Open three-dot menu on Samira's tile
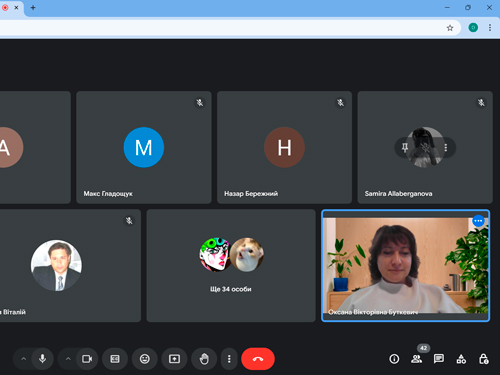500x375 pixels. click(446, 147)
